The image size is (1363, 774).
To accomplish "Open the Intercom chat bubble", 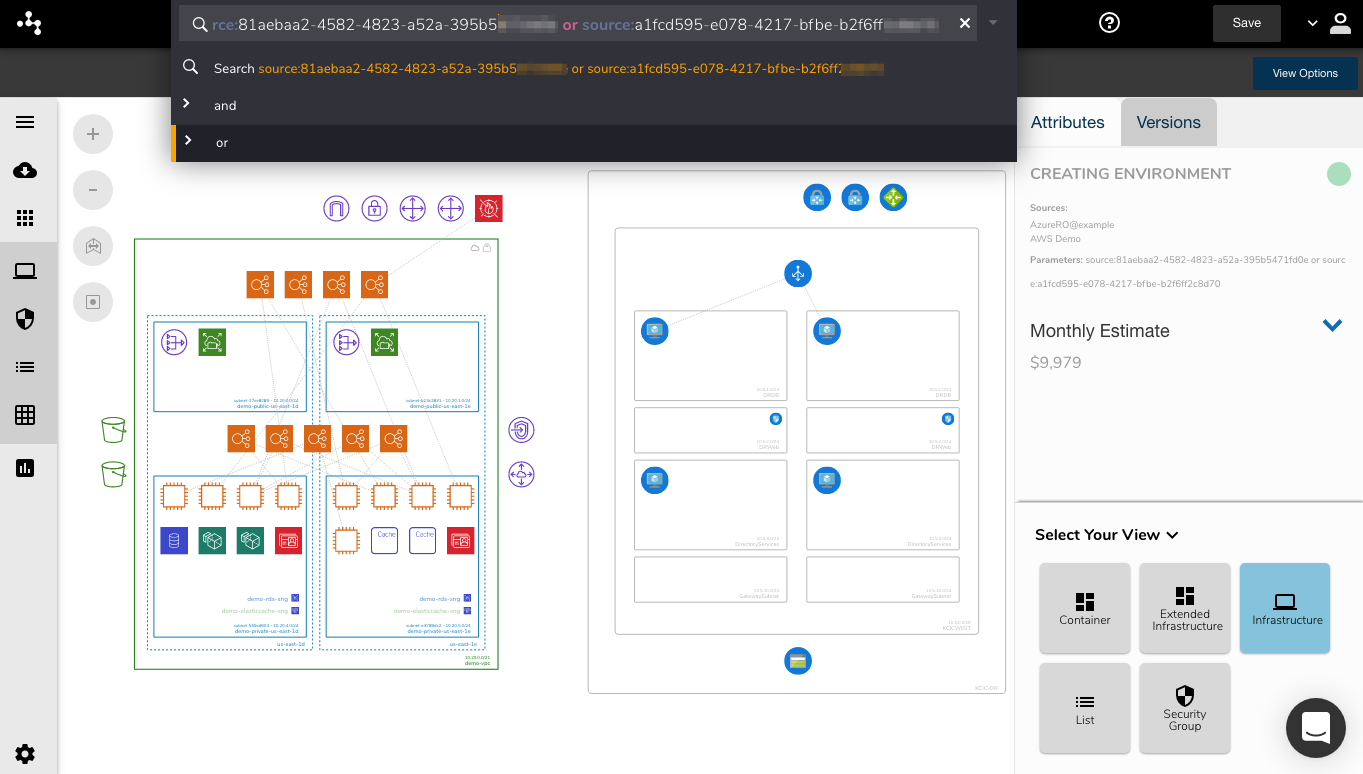I will pos(1315,727).
